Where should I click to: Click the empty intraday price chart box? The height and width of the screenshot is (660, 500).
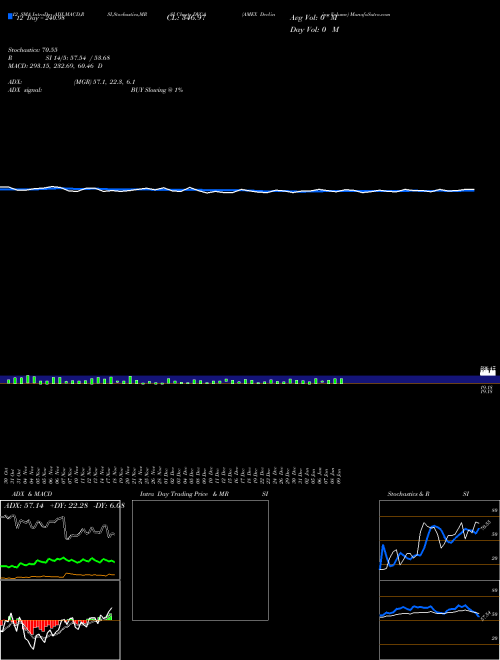click(200, 560)
